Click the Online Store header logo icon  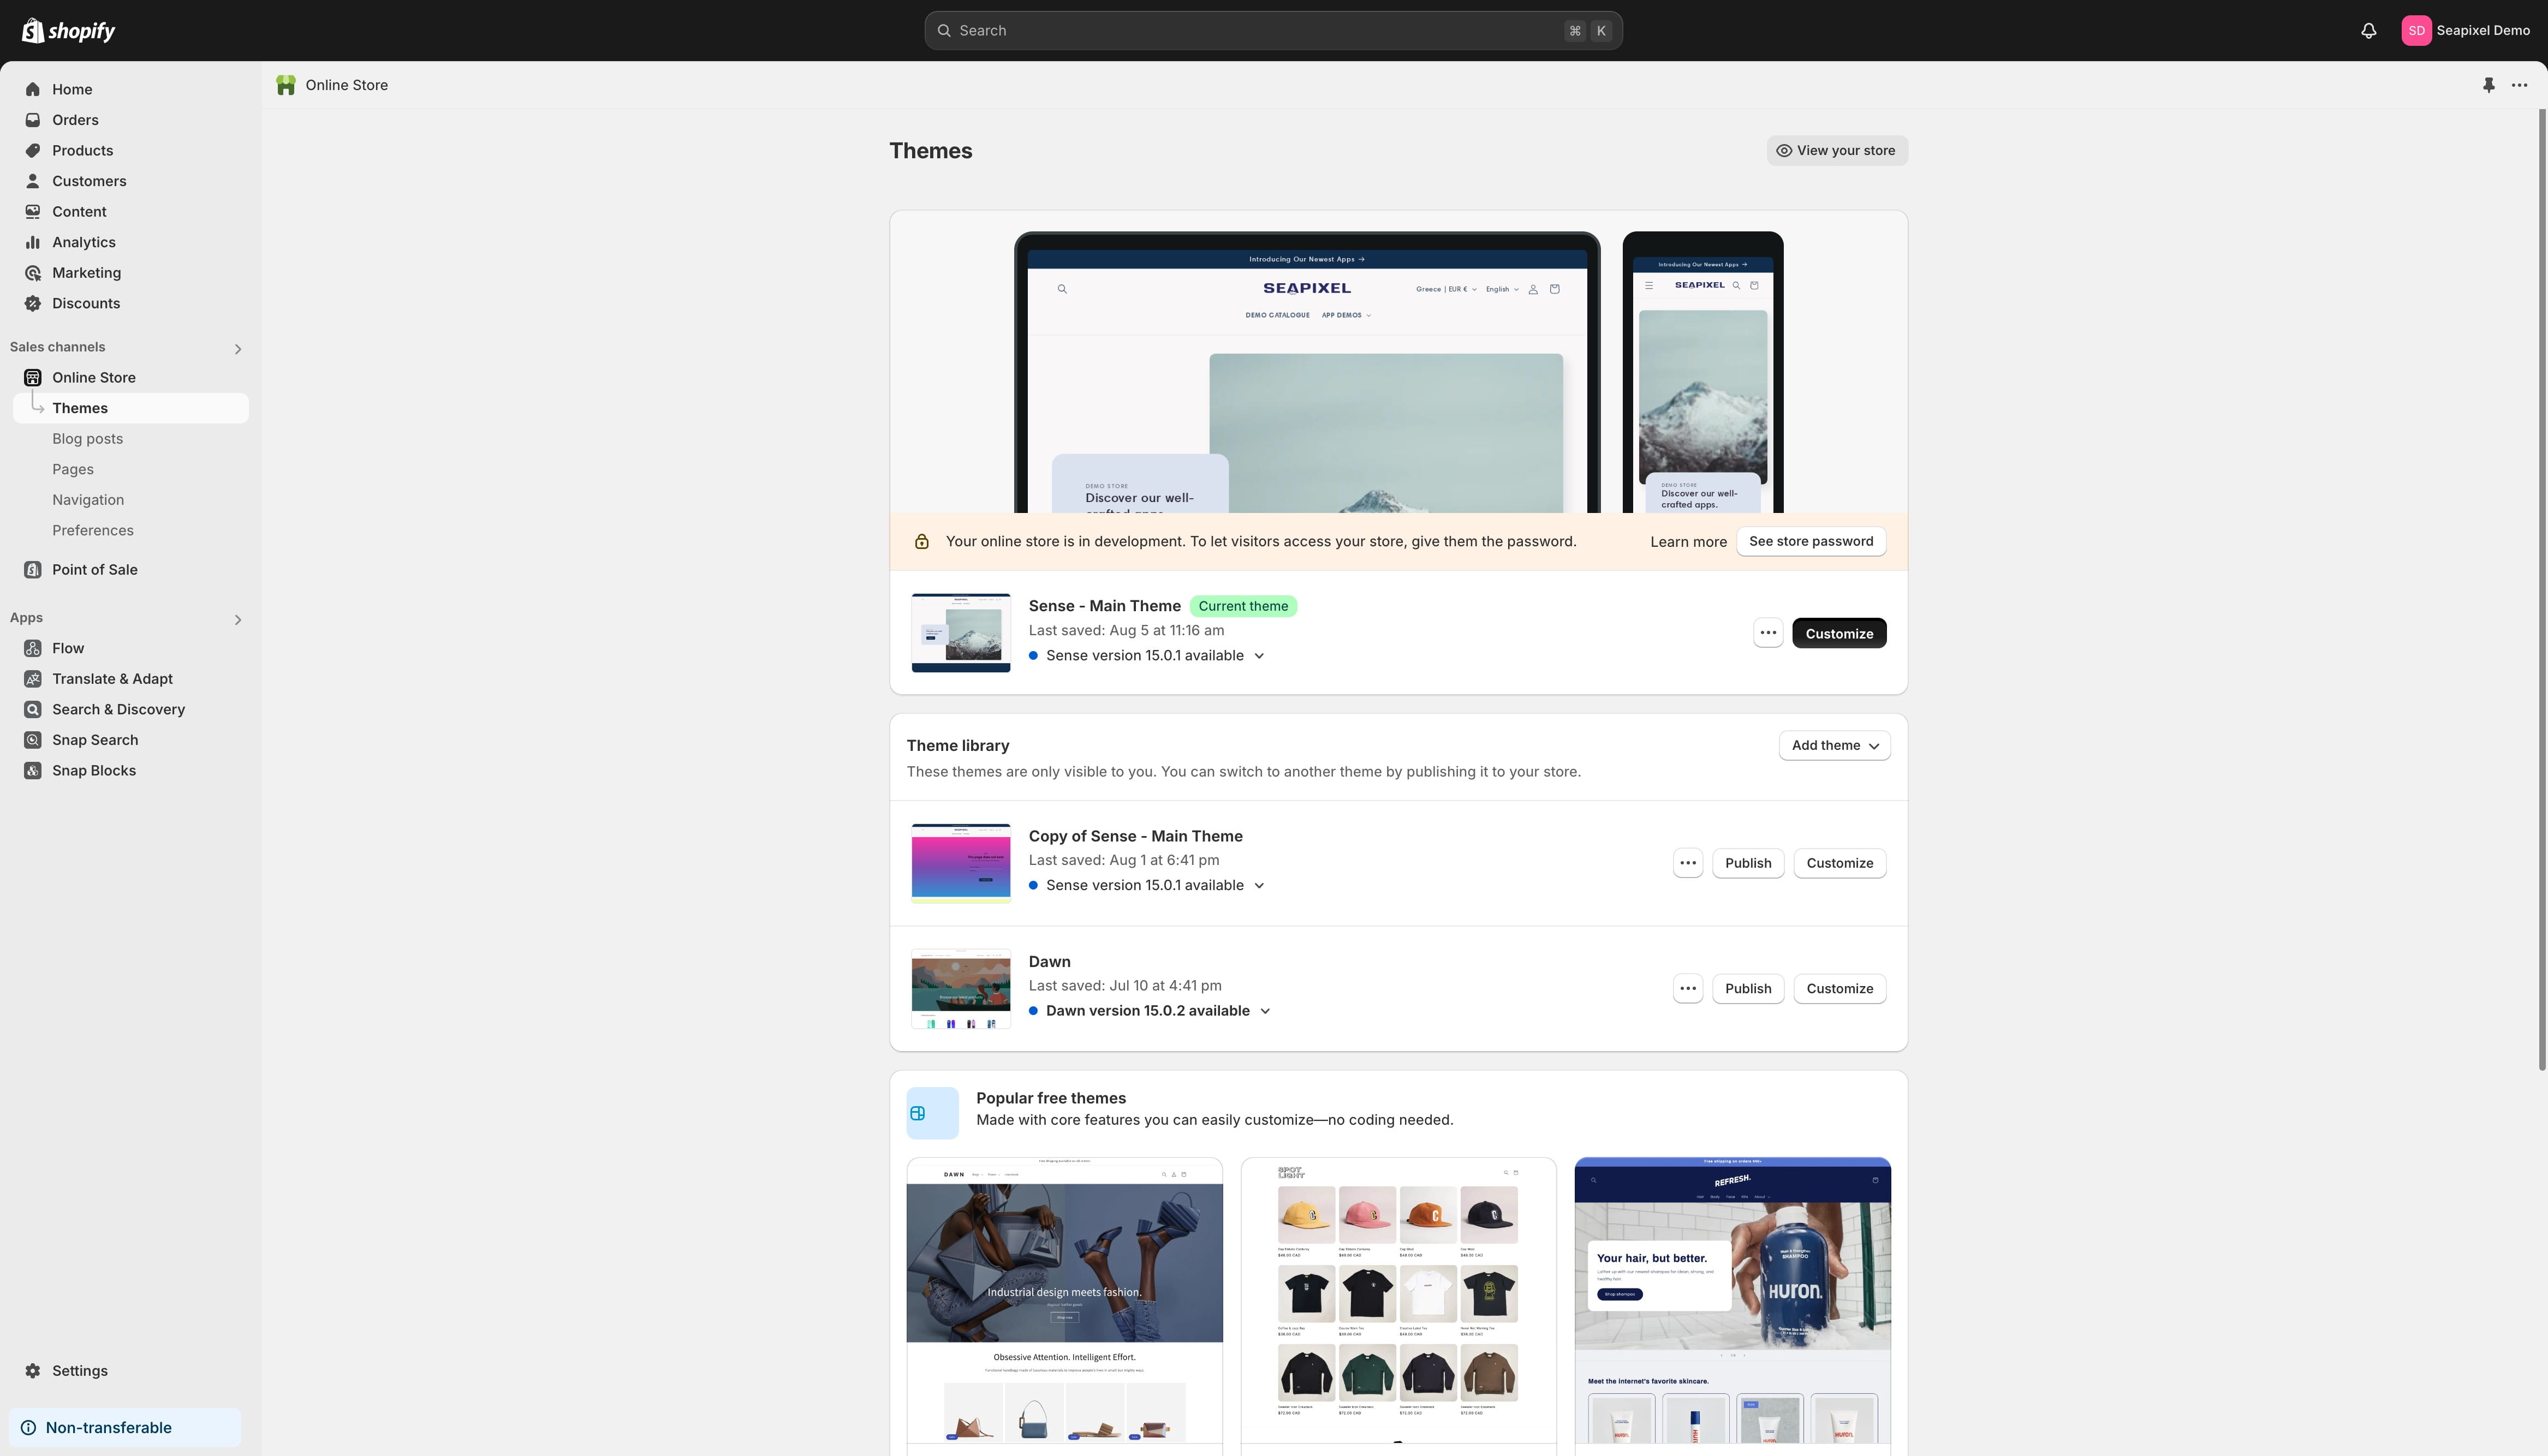click(x=286, y=85)
